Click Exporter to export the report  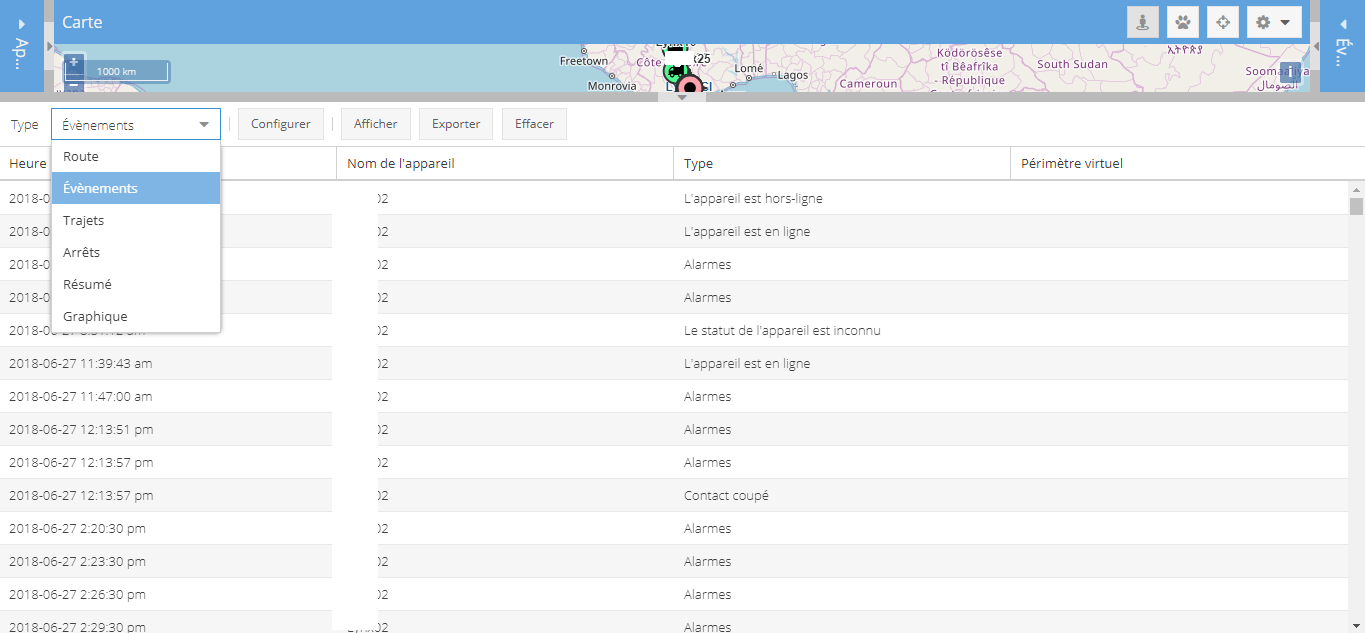click(455, 123)
